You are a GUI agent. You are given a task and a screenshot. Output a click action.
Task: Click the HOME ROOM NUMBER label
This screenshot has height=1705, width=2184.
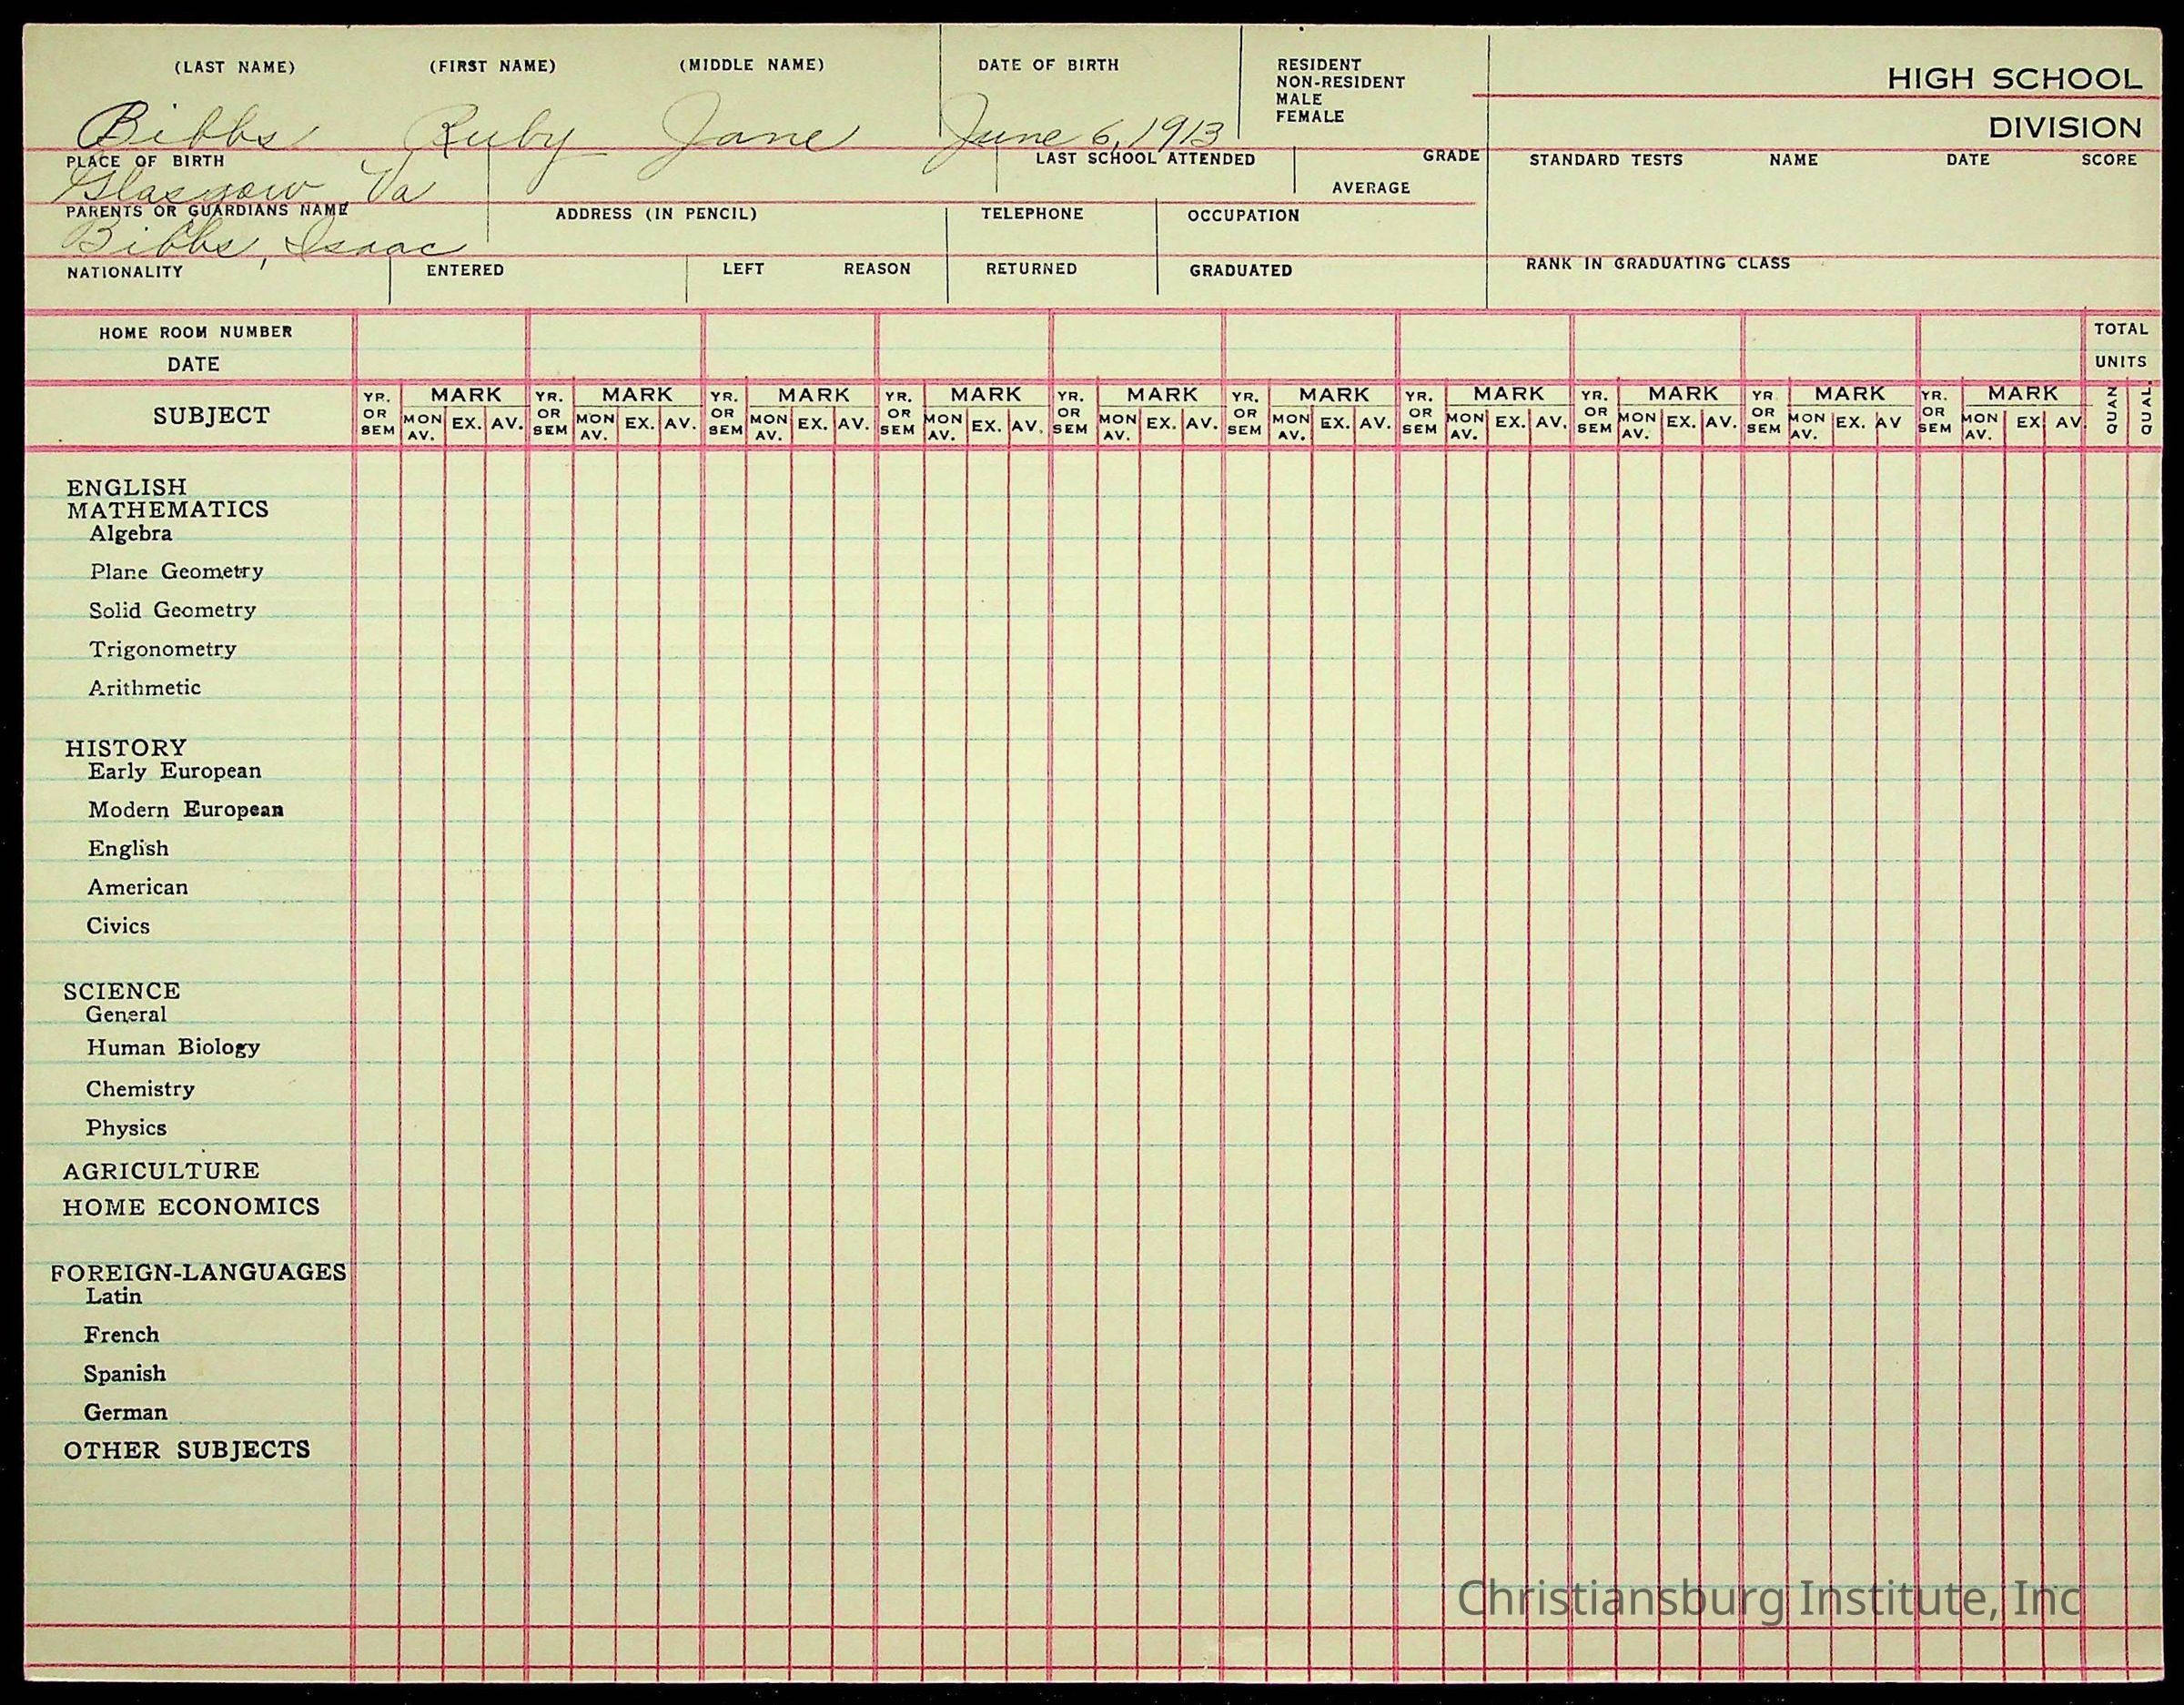tap(195, 332)
